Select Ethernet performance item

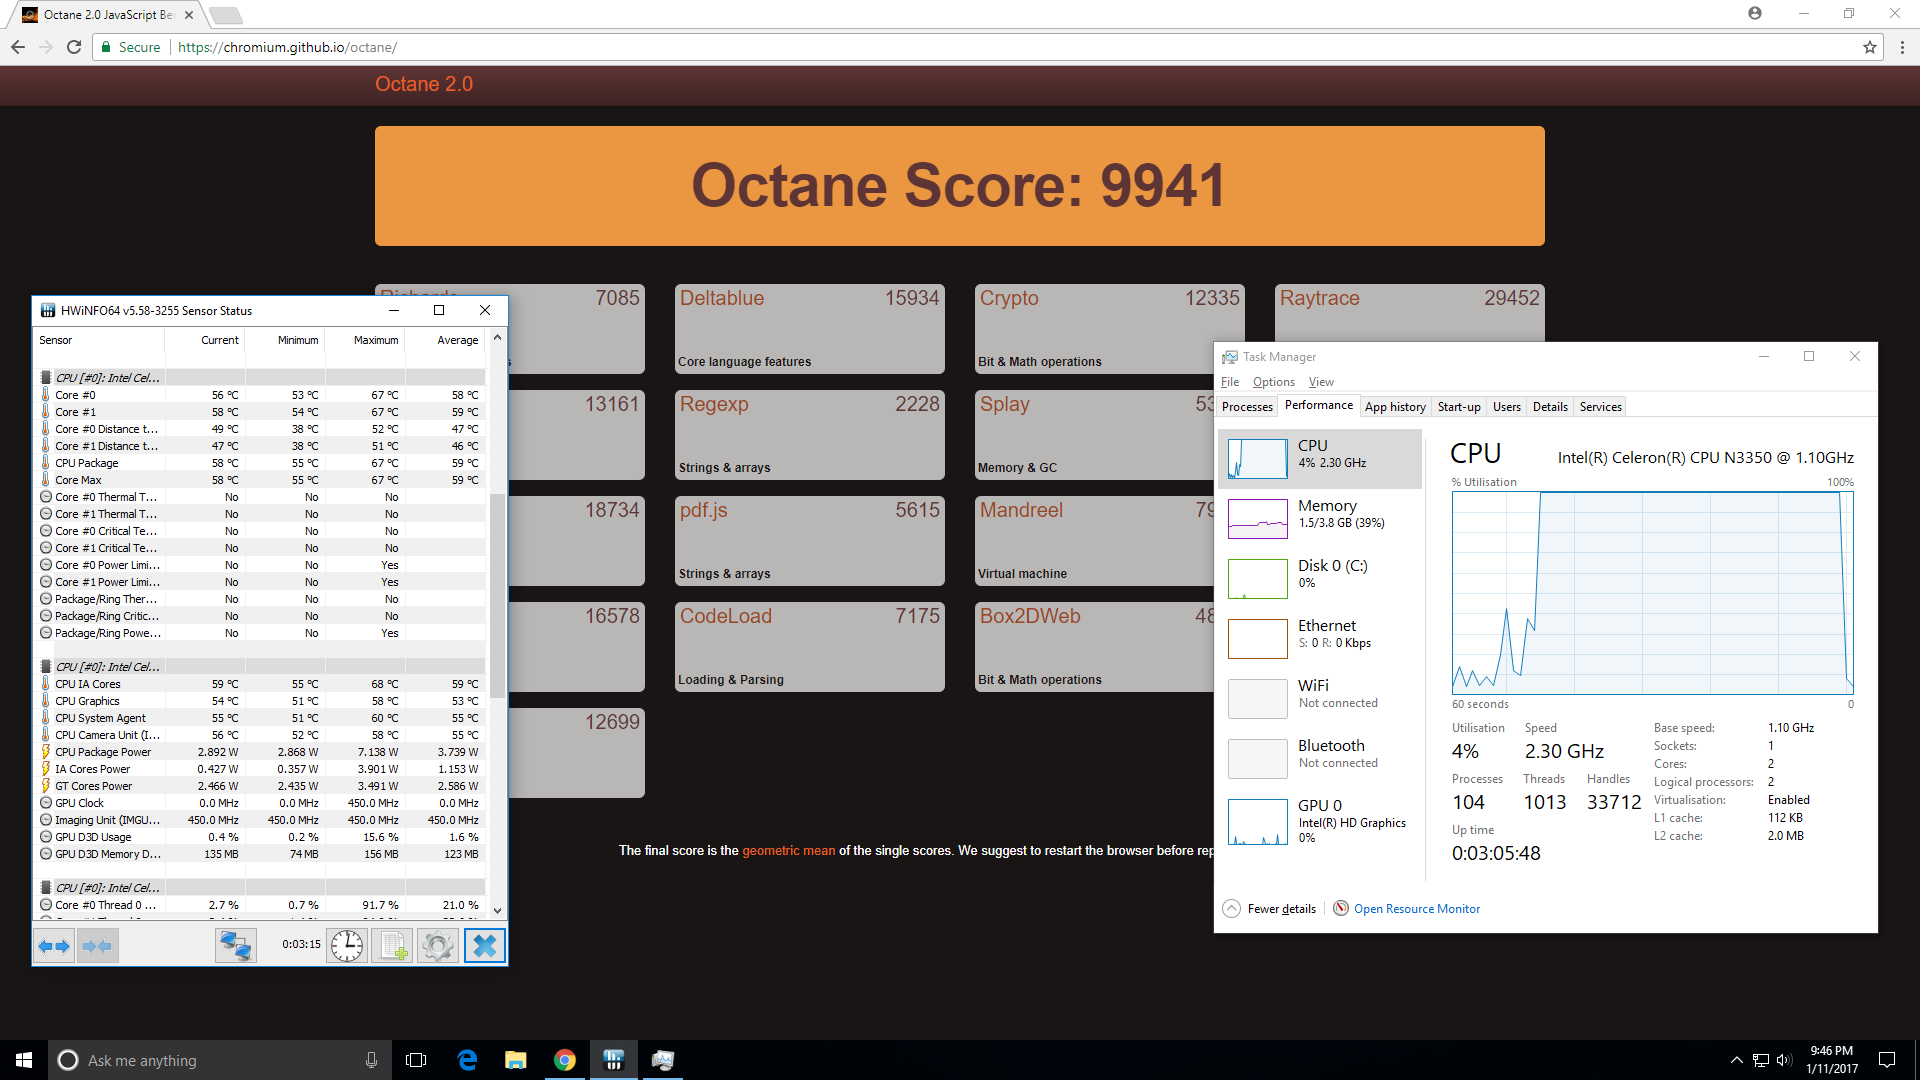[x=1320, y=638]
